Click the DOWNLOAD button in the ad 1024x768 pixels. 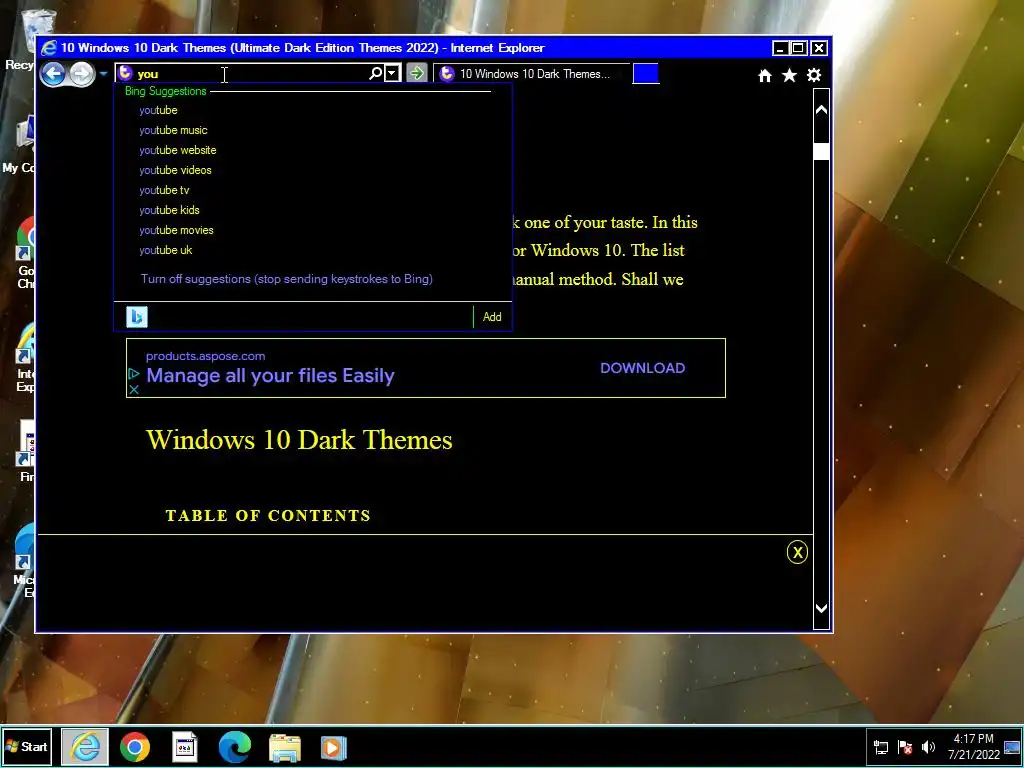tap(643, 368)
